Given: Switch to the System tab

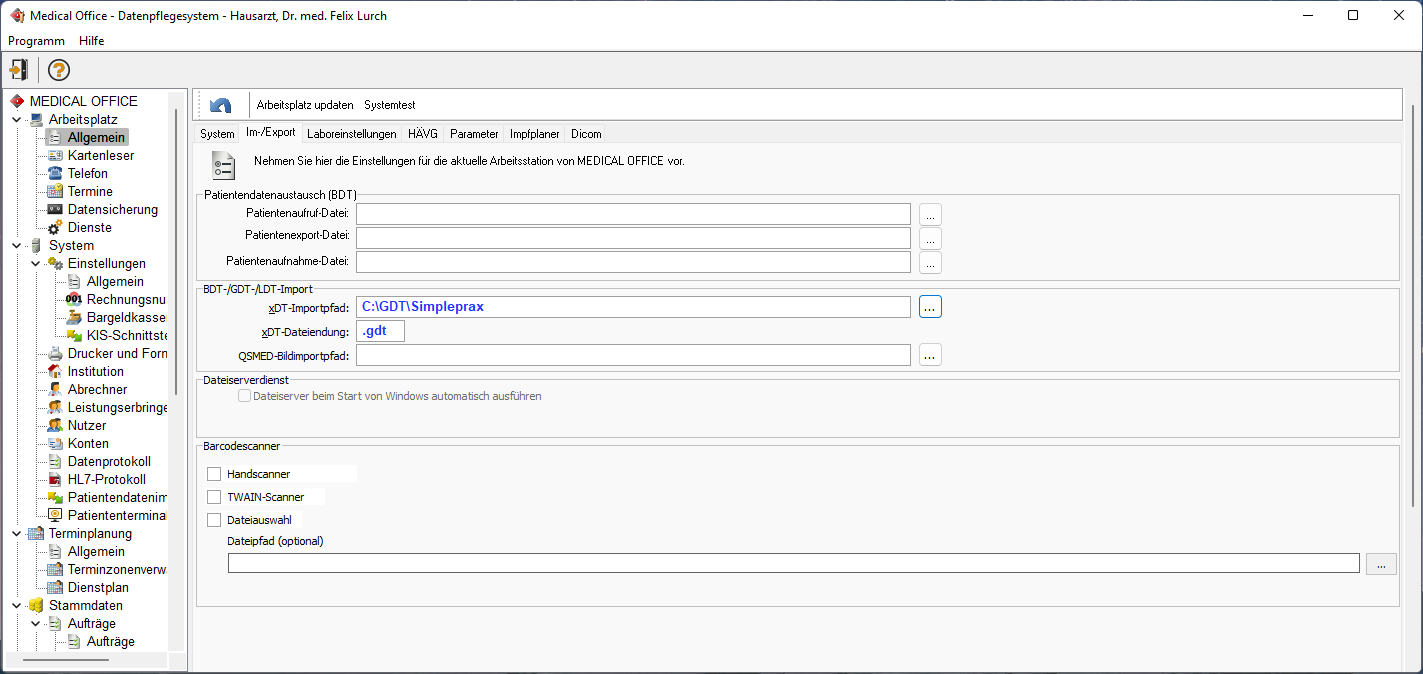Looking at the screenshot, I should 217,133.
